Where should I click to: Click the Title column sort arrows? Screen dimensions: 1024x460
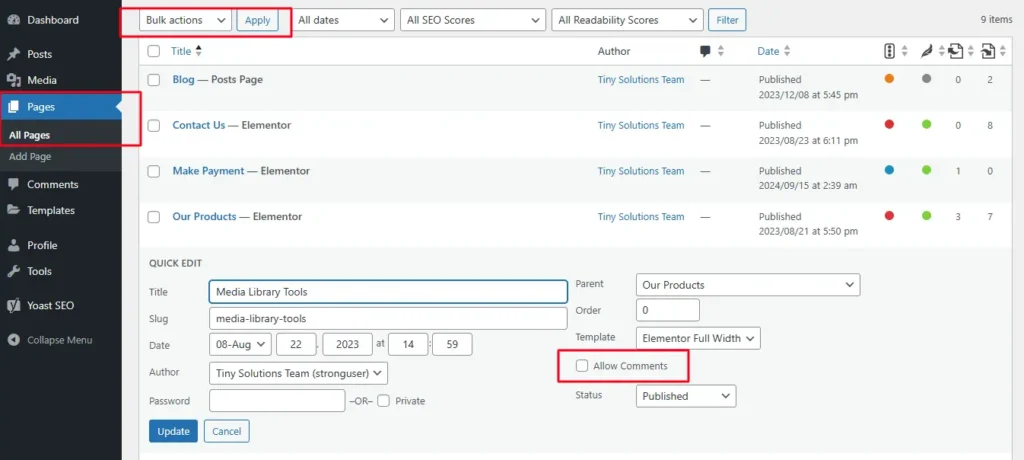click(199, 51)
